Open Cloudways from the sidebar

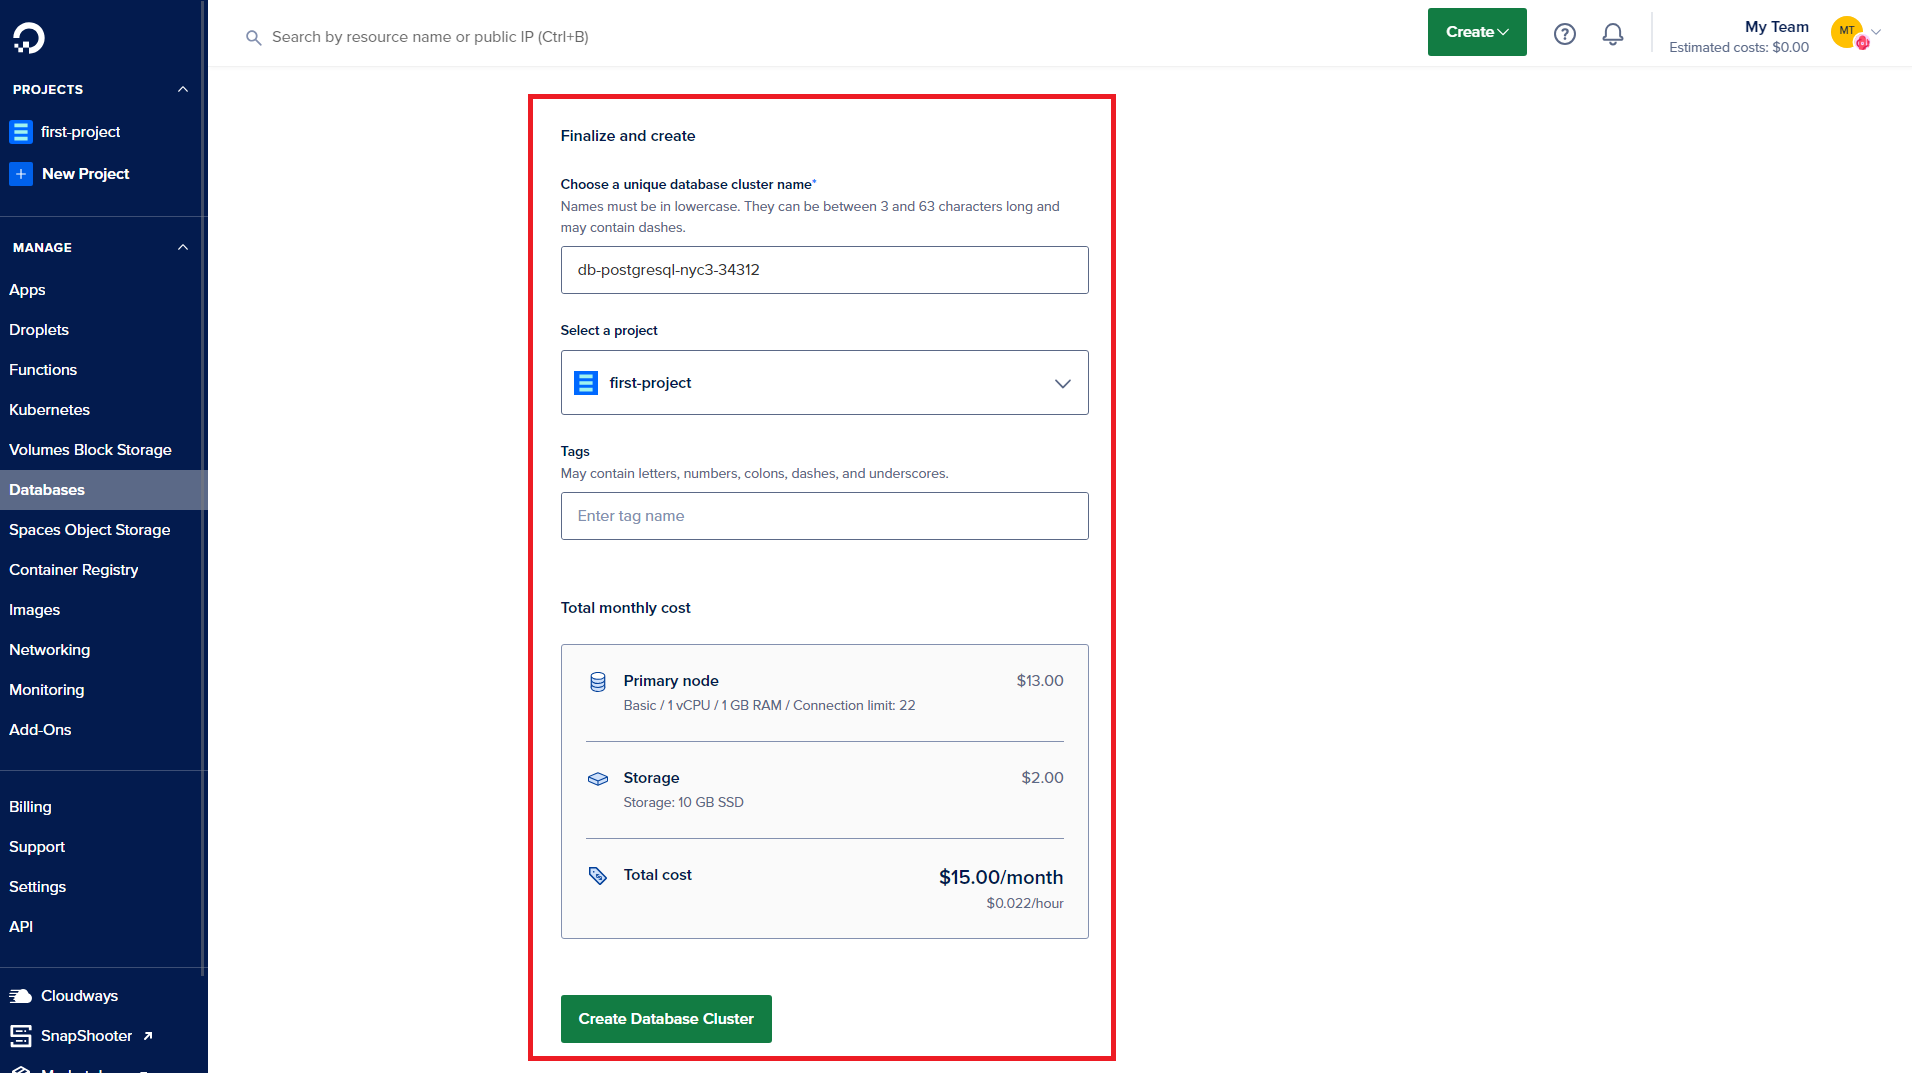click(79, 996)
